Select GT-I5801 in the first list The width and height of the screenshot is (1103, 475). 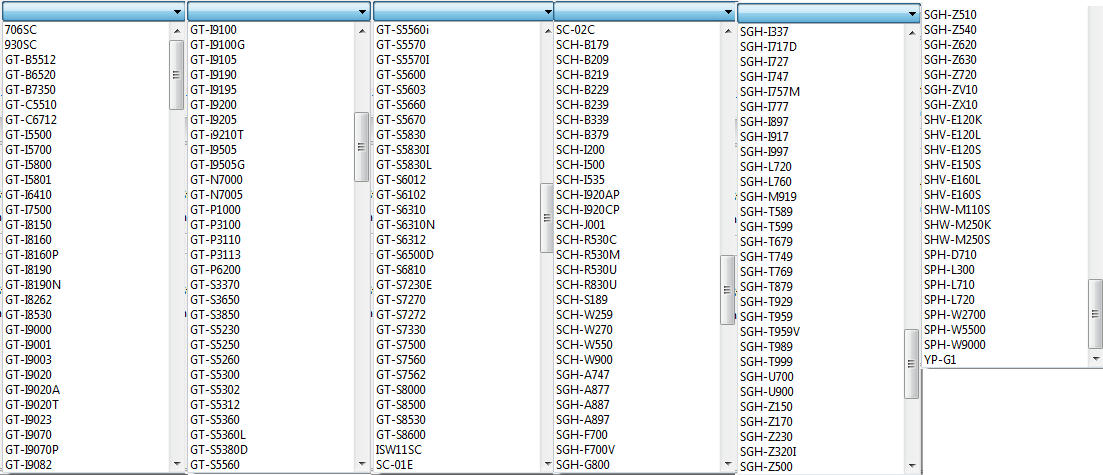(x=28, y=179)
